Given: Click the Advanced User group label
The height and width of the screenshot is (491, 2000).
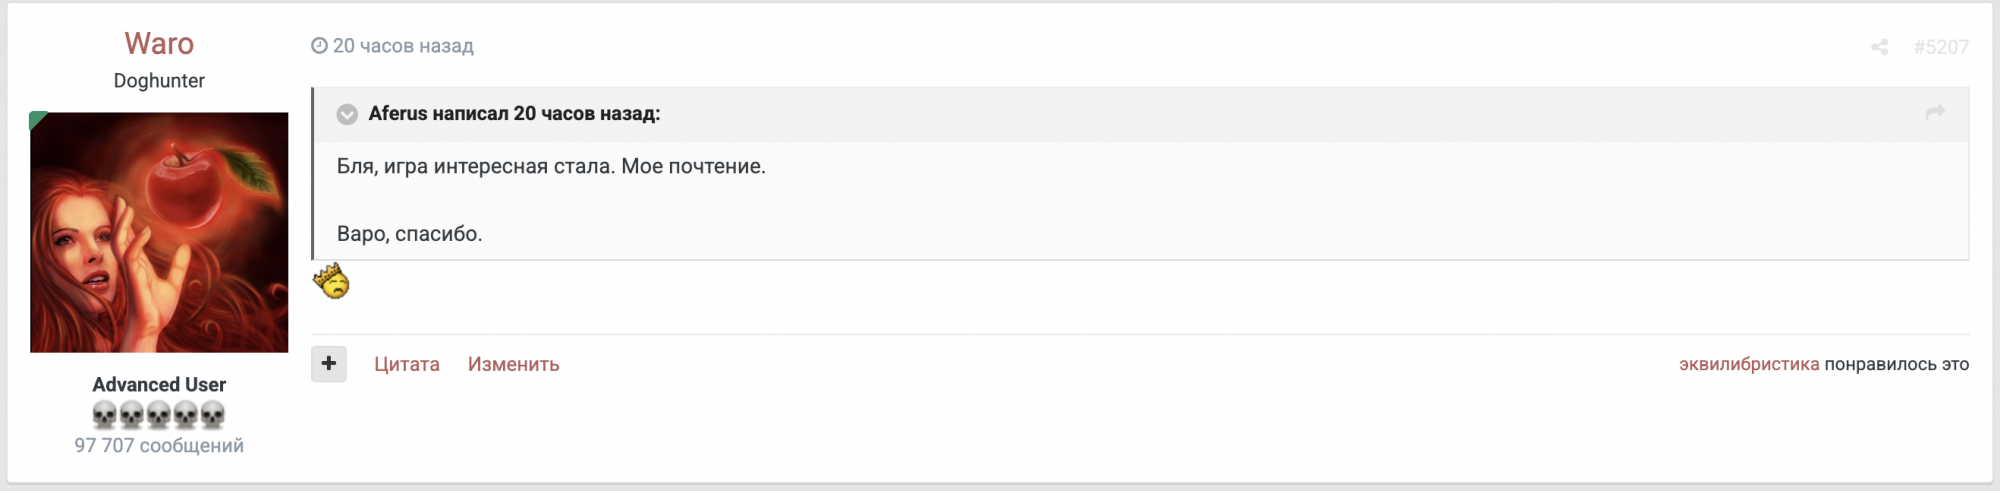Looking at the screenshot, I should pos(159,385).
